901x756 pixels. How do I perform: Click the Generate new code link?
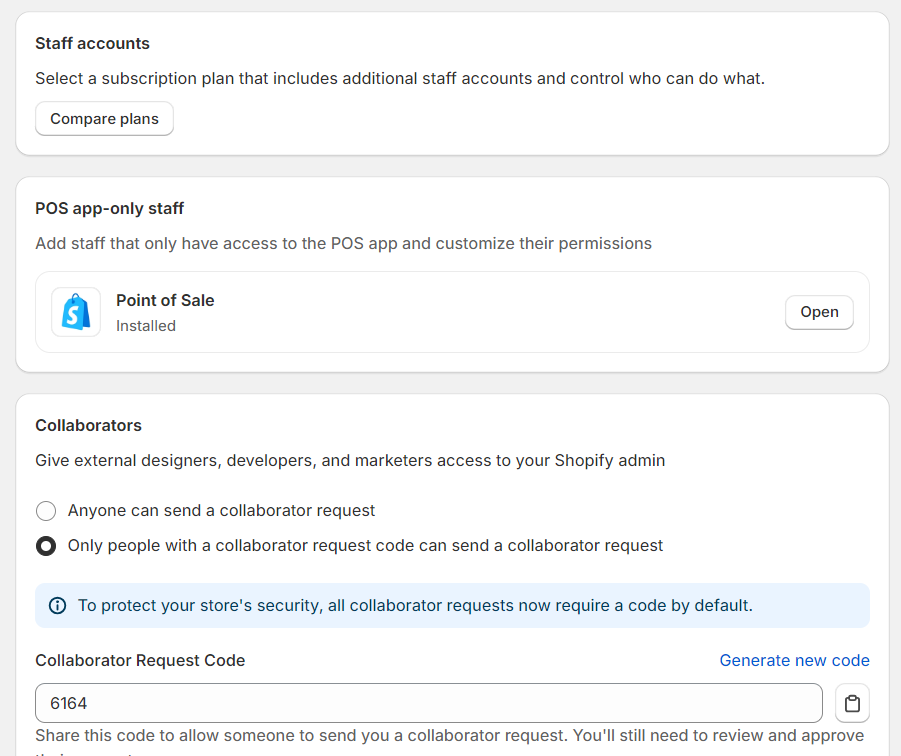pyautogui.click(x=794, y=660)
